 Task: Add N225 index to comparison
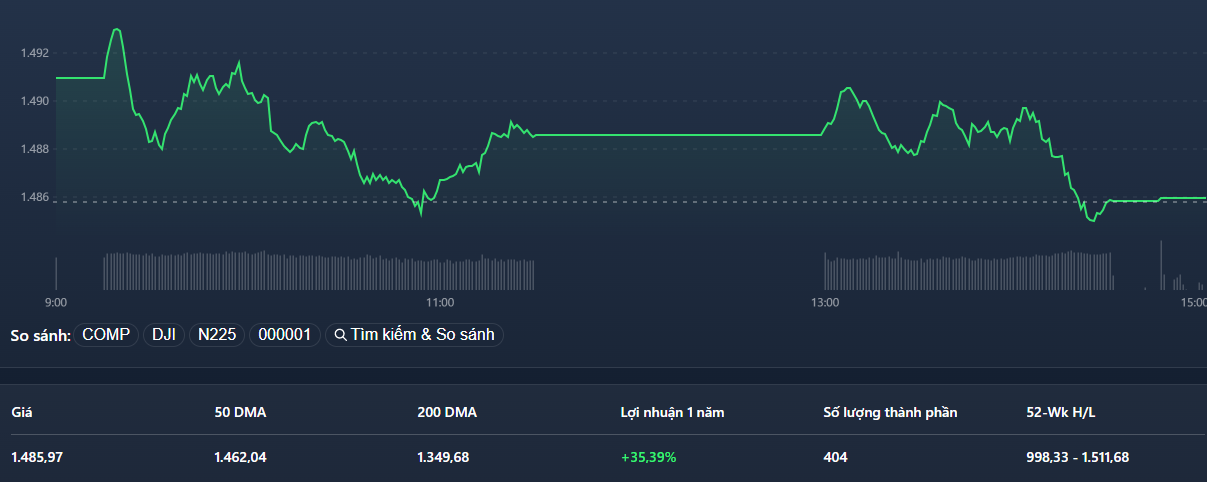click(x=217, y=335)
